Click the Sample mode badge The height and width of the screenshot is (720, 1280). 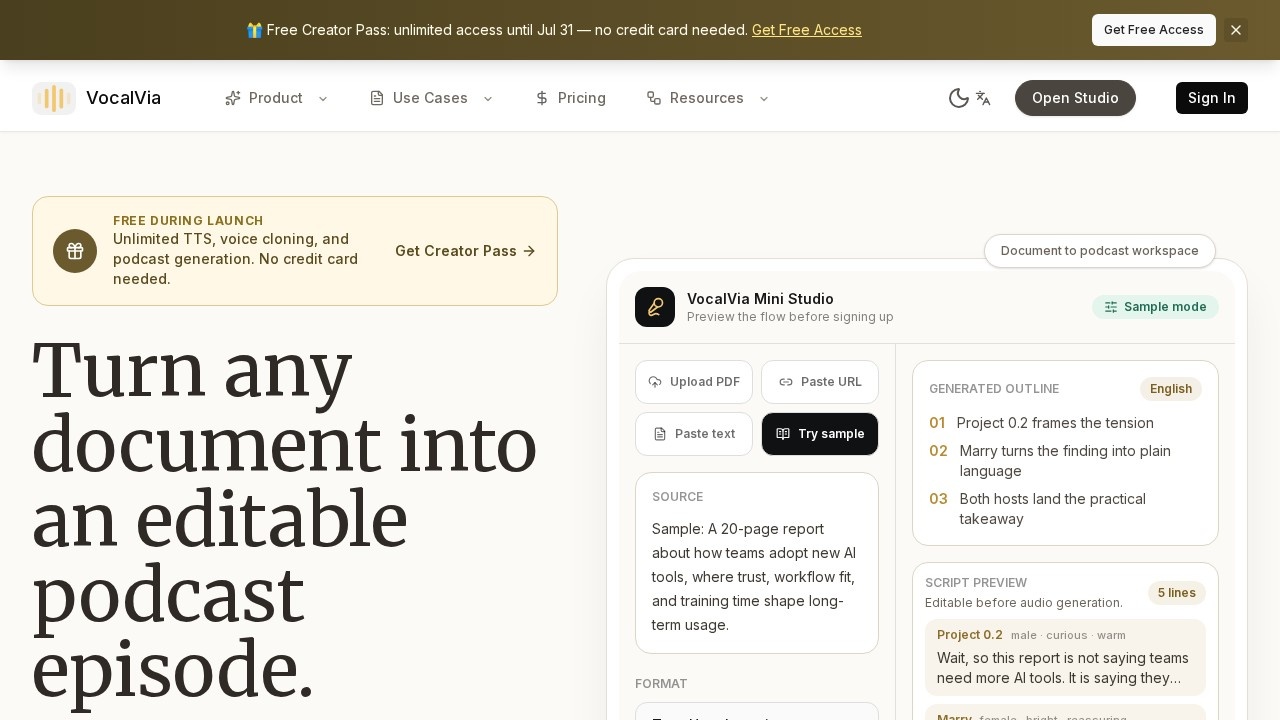[1155, 307]
